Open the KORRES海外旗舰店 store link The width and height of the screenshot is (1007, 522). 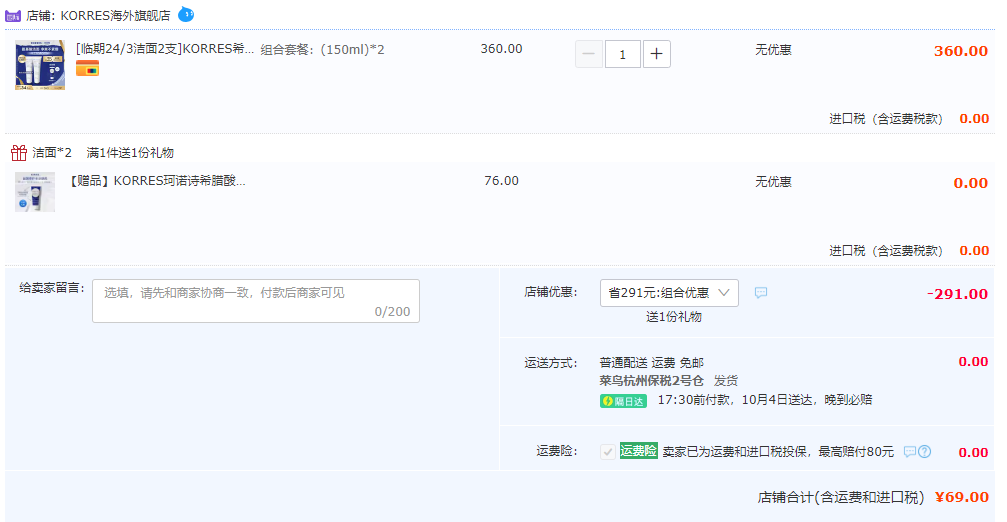coord(116,15)
